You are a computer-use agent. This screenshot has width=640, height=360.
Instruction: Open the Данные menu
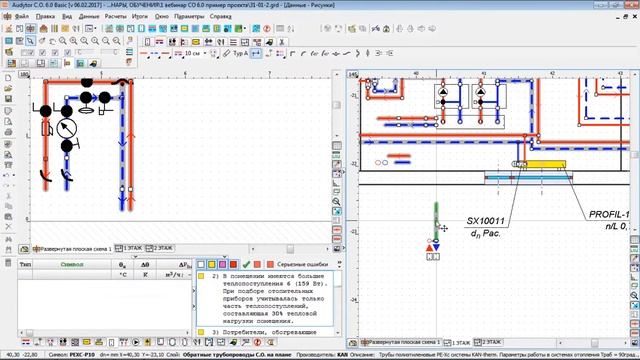[x=89, y=16]
